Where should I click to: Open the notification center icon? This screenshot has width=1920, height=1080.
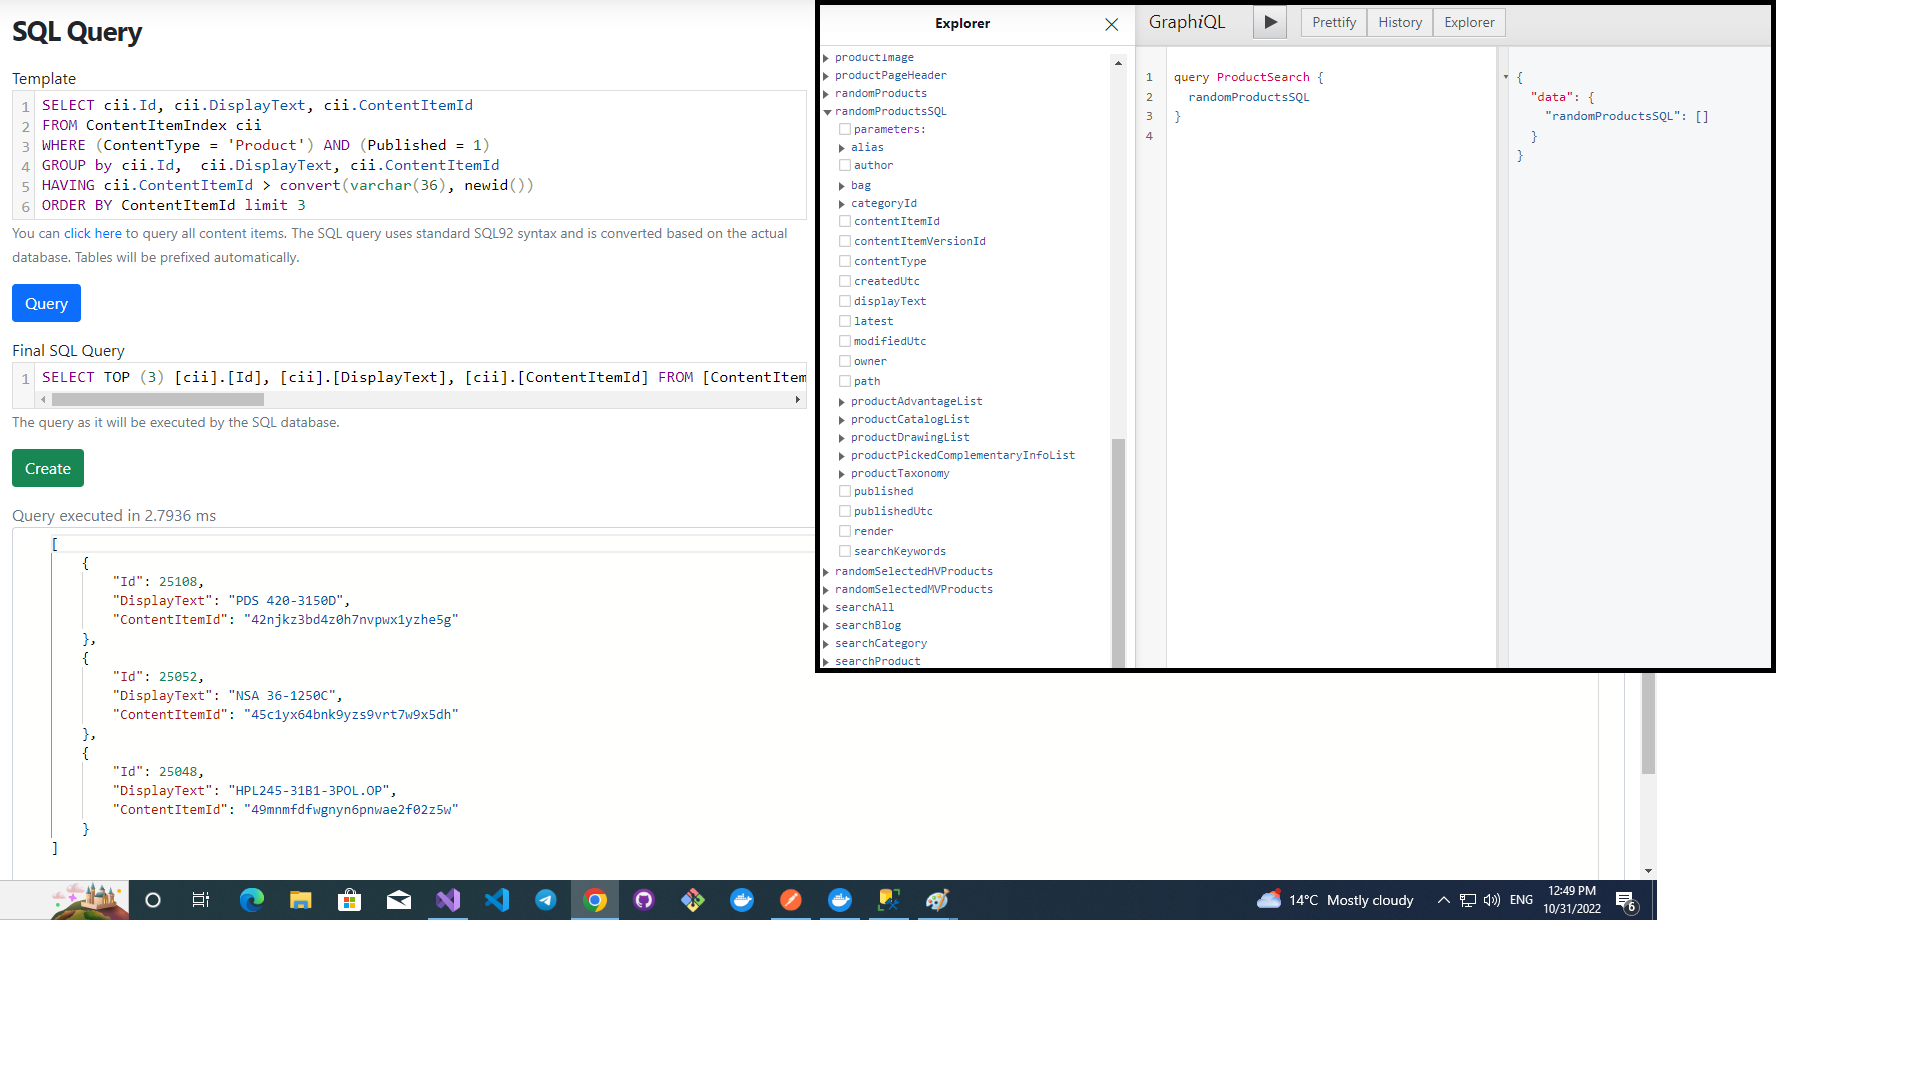coord(1626,901)
